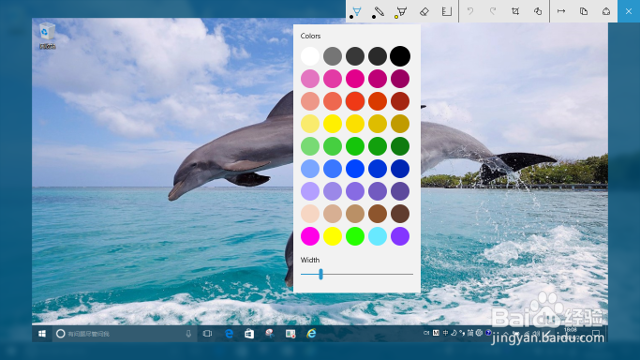This screenshot has width=640, height=360.
Task: Select the darkest navy swatch in blue row
Action: [x=400, y=169]
